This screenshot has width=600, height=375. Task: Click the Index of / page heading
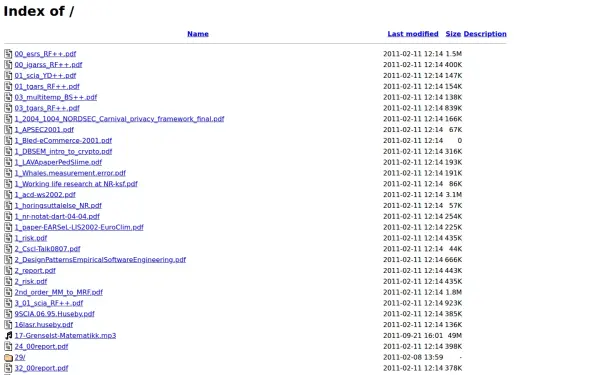pyautogui.click(x=39, y=11)
